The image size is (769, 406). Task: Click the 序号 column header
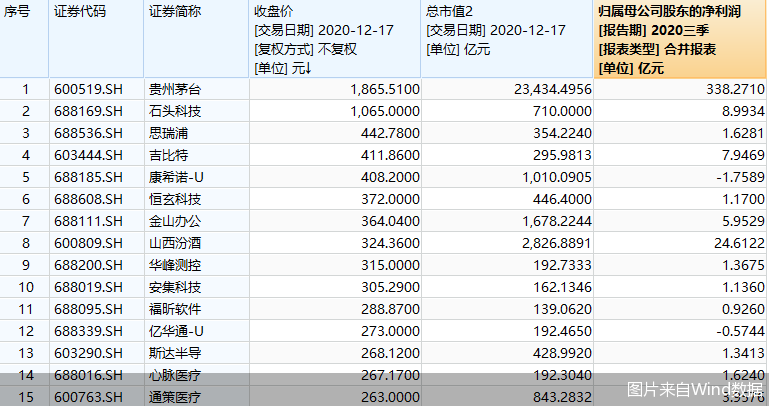17,11
